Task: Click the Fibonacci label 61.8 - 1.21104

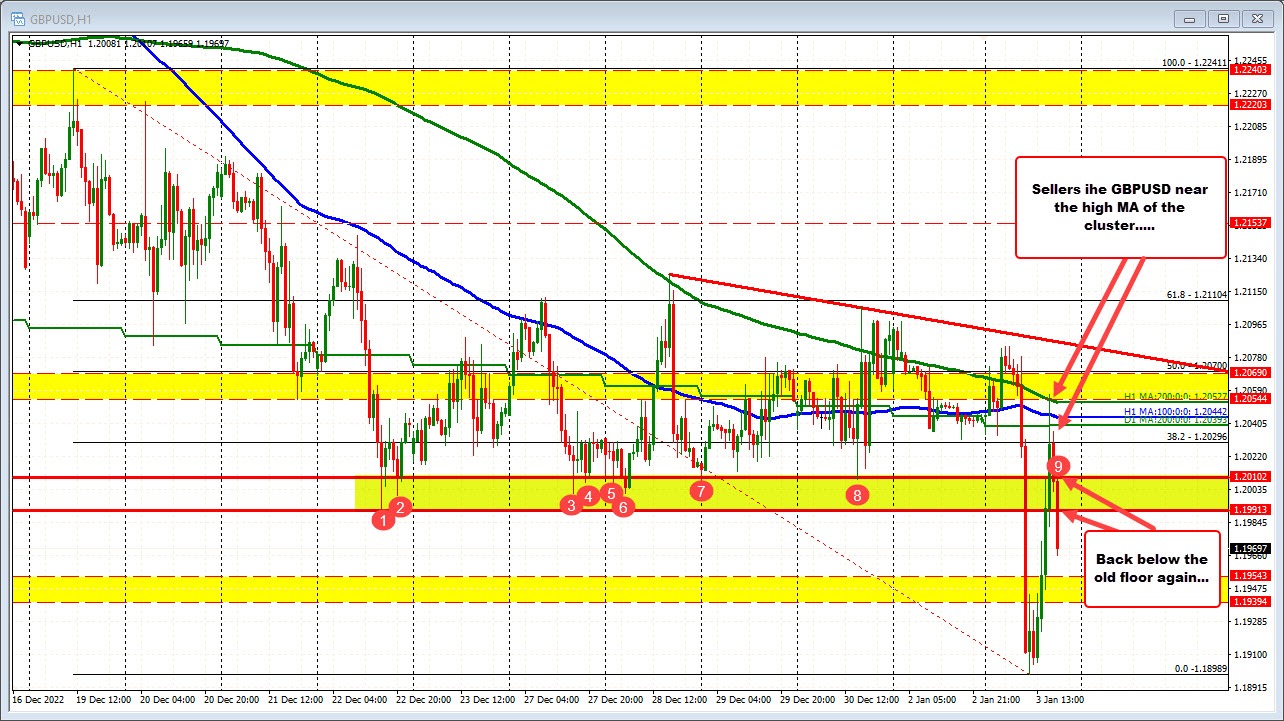Action: (1197, 294)
